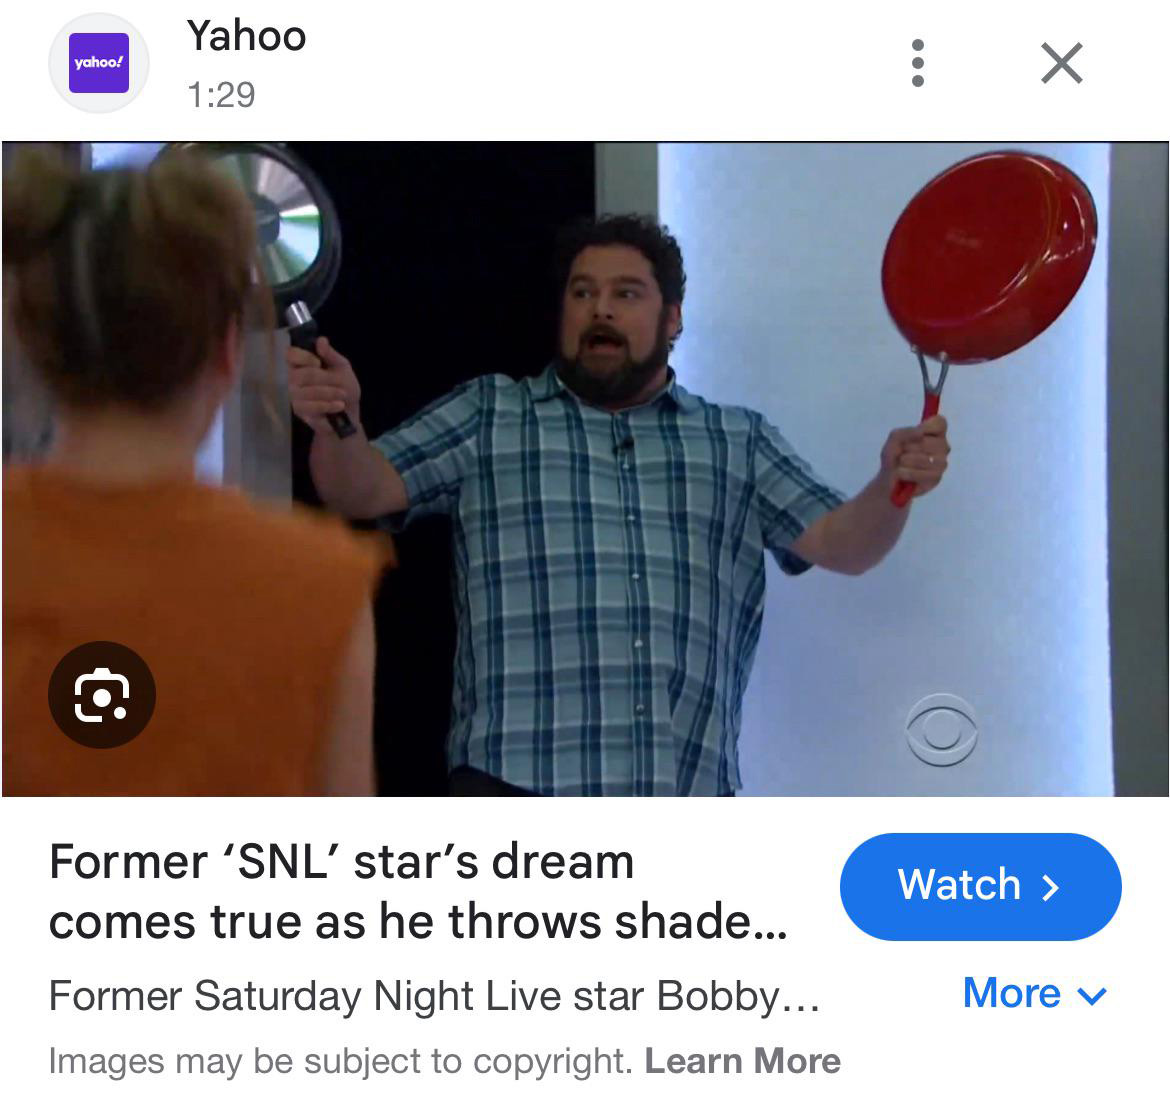Select the 1:29 video duration label

tap(221, 95)
